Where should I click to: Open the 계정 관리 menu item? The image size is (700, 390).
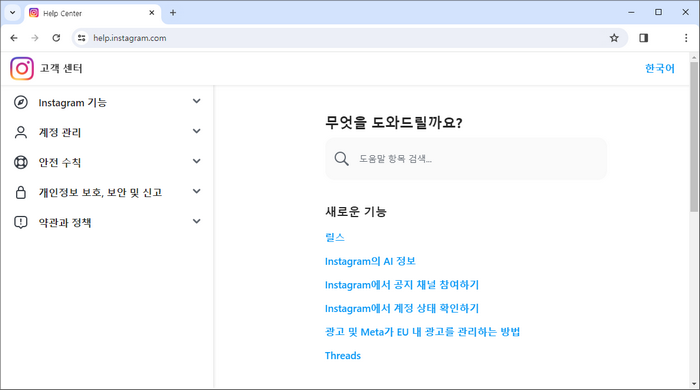coord(107,132)
